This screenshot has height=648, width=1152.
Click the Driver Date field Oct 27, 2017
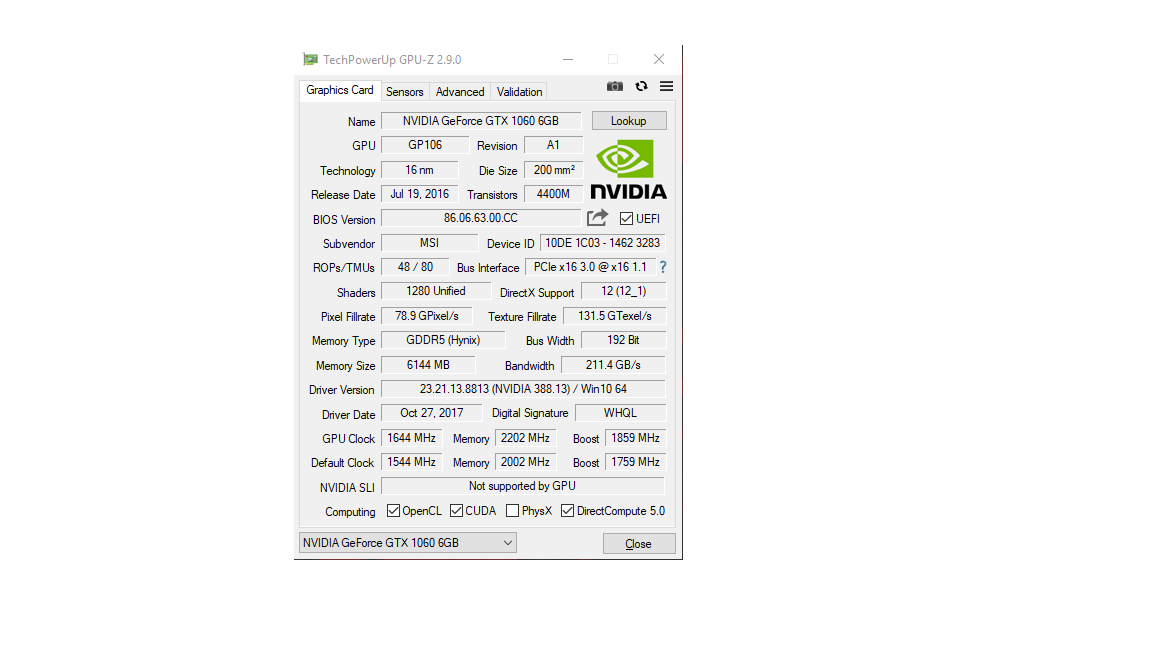[431, 413]
